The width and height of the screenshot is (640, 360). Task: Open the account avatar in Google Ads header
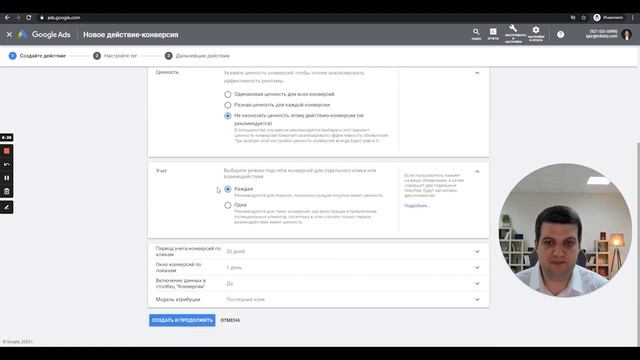click(627, 34)
